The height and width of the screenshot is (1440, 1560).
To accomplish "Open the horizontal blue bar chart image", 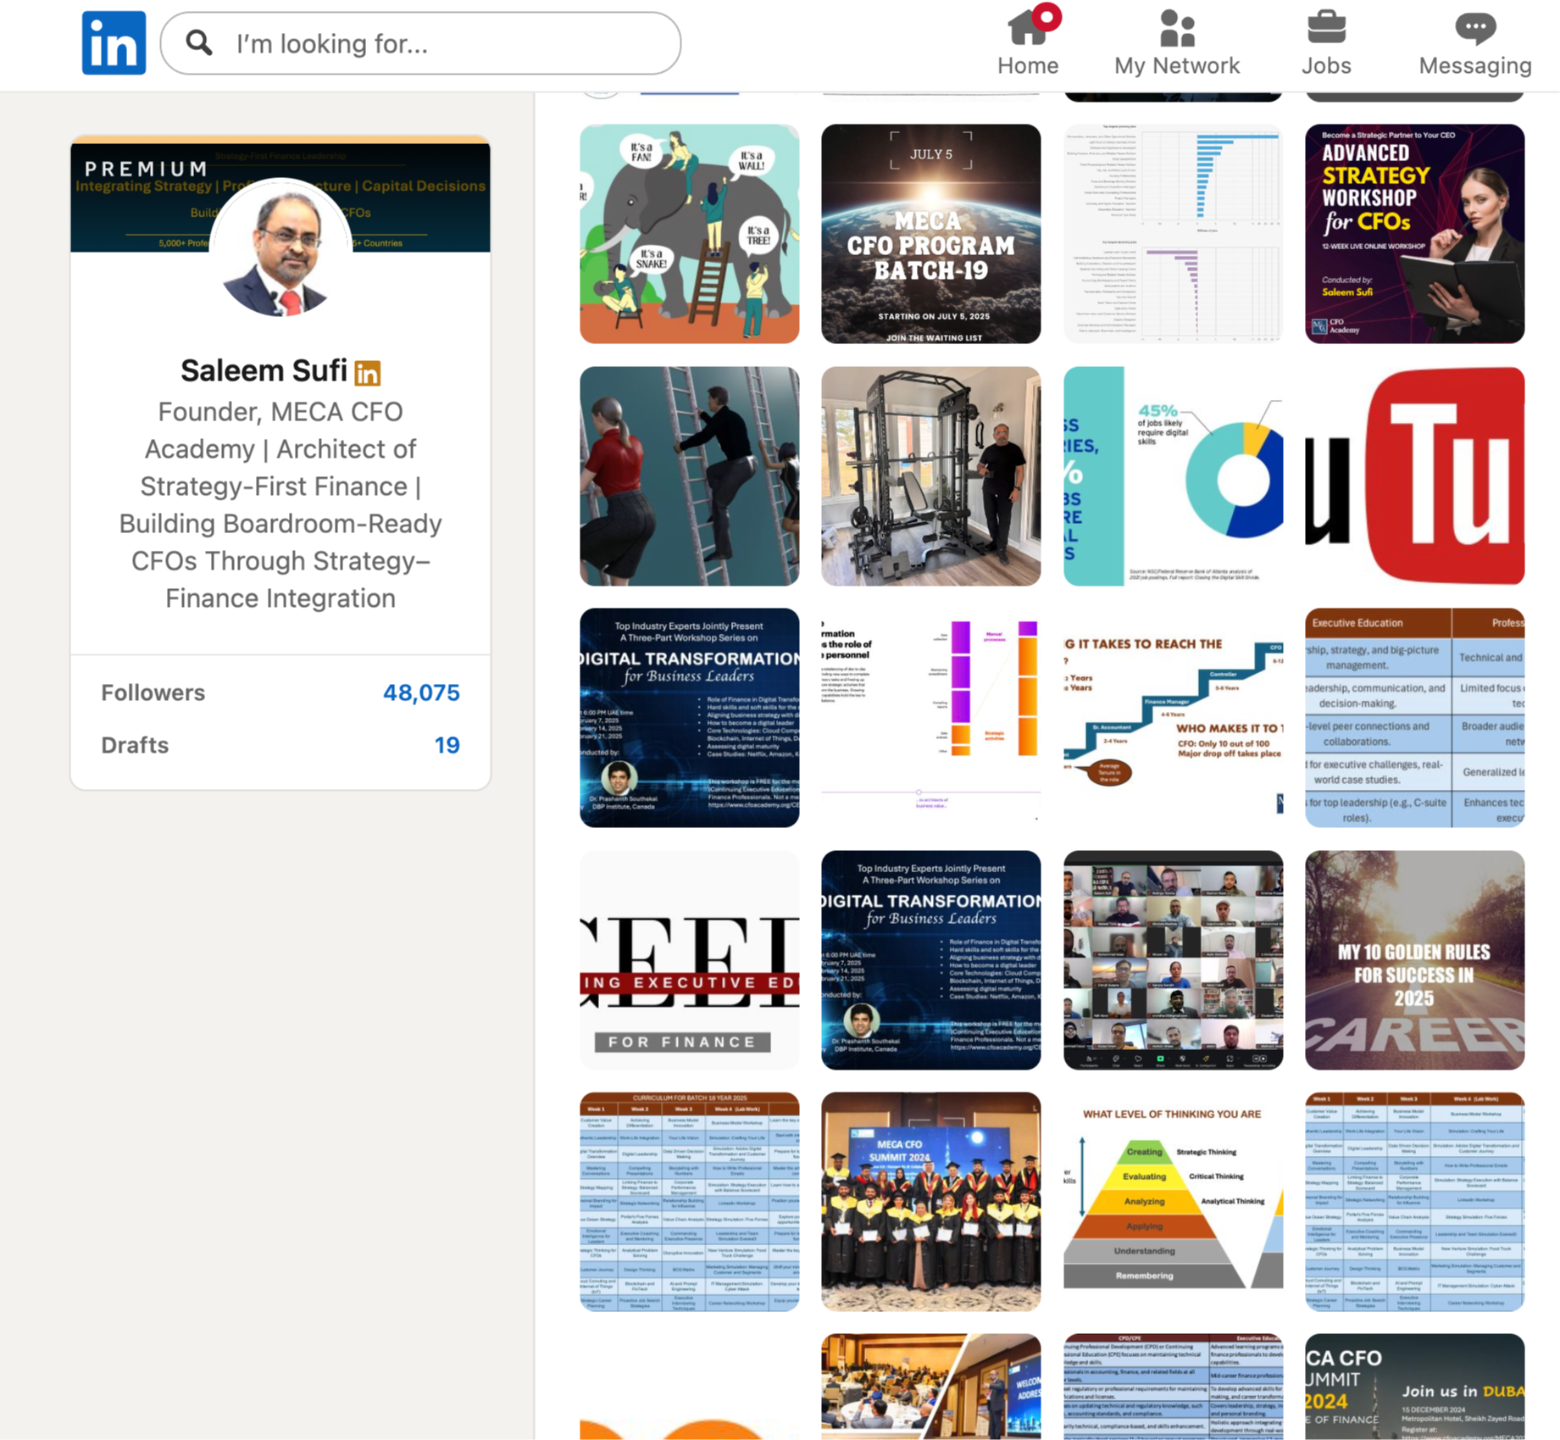I will pos(1173,234).
